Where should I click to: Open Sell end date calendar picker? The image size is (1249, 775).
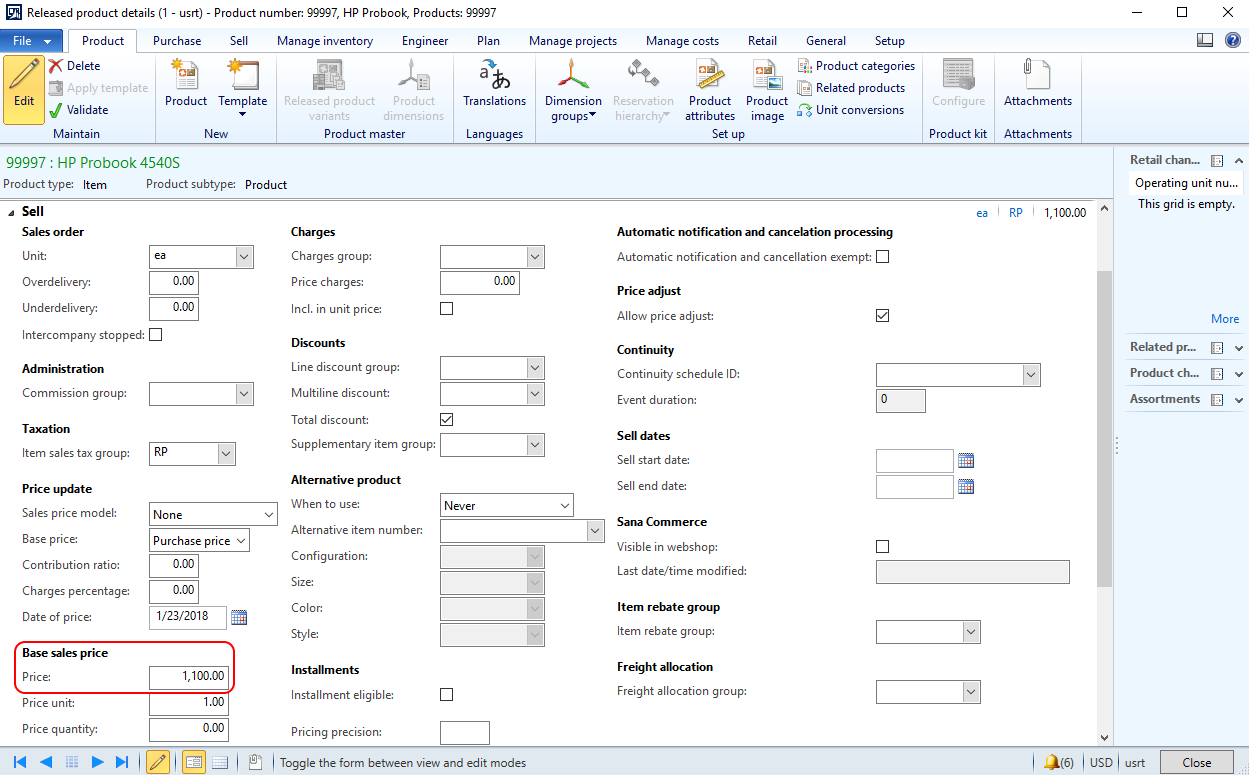(966, 487)
